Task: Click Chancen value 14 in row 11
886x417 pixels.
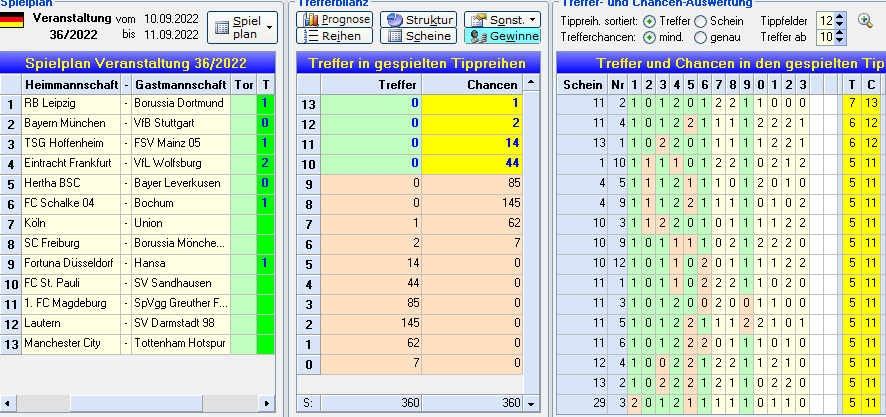Action: click(x=472, y=144)
